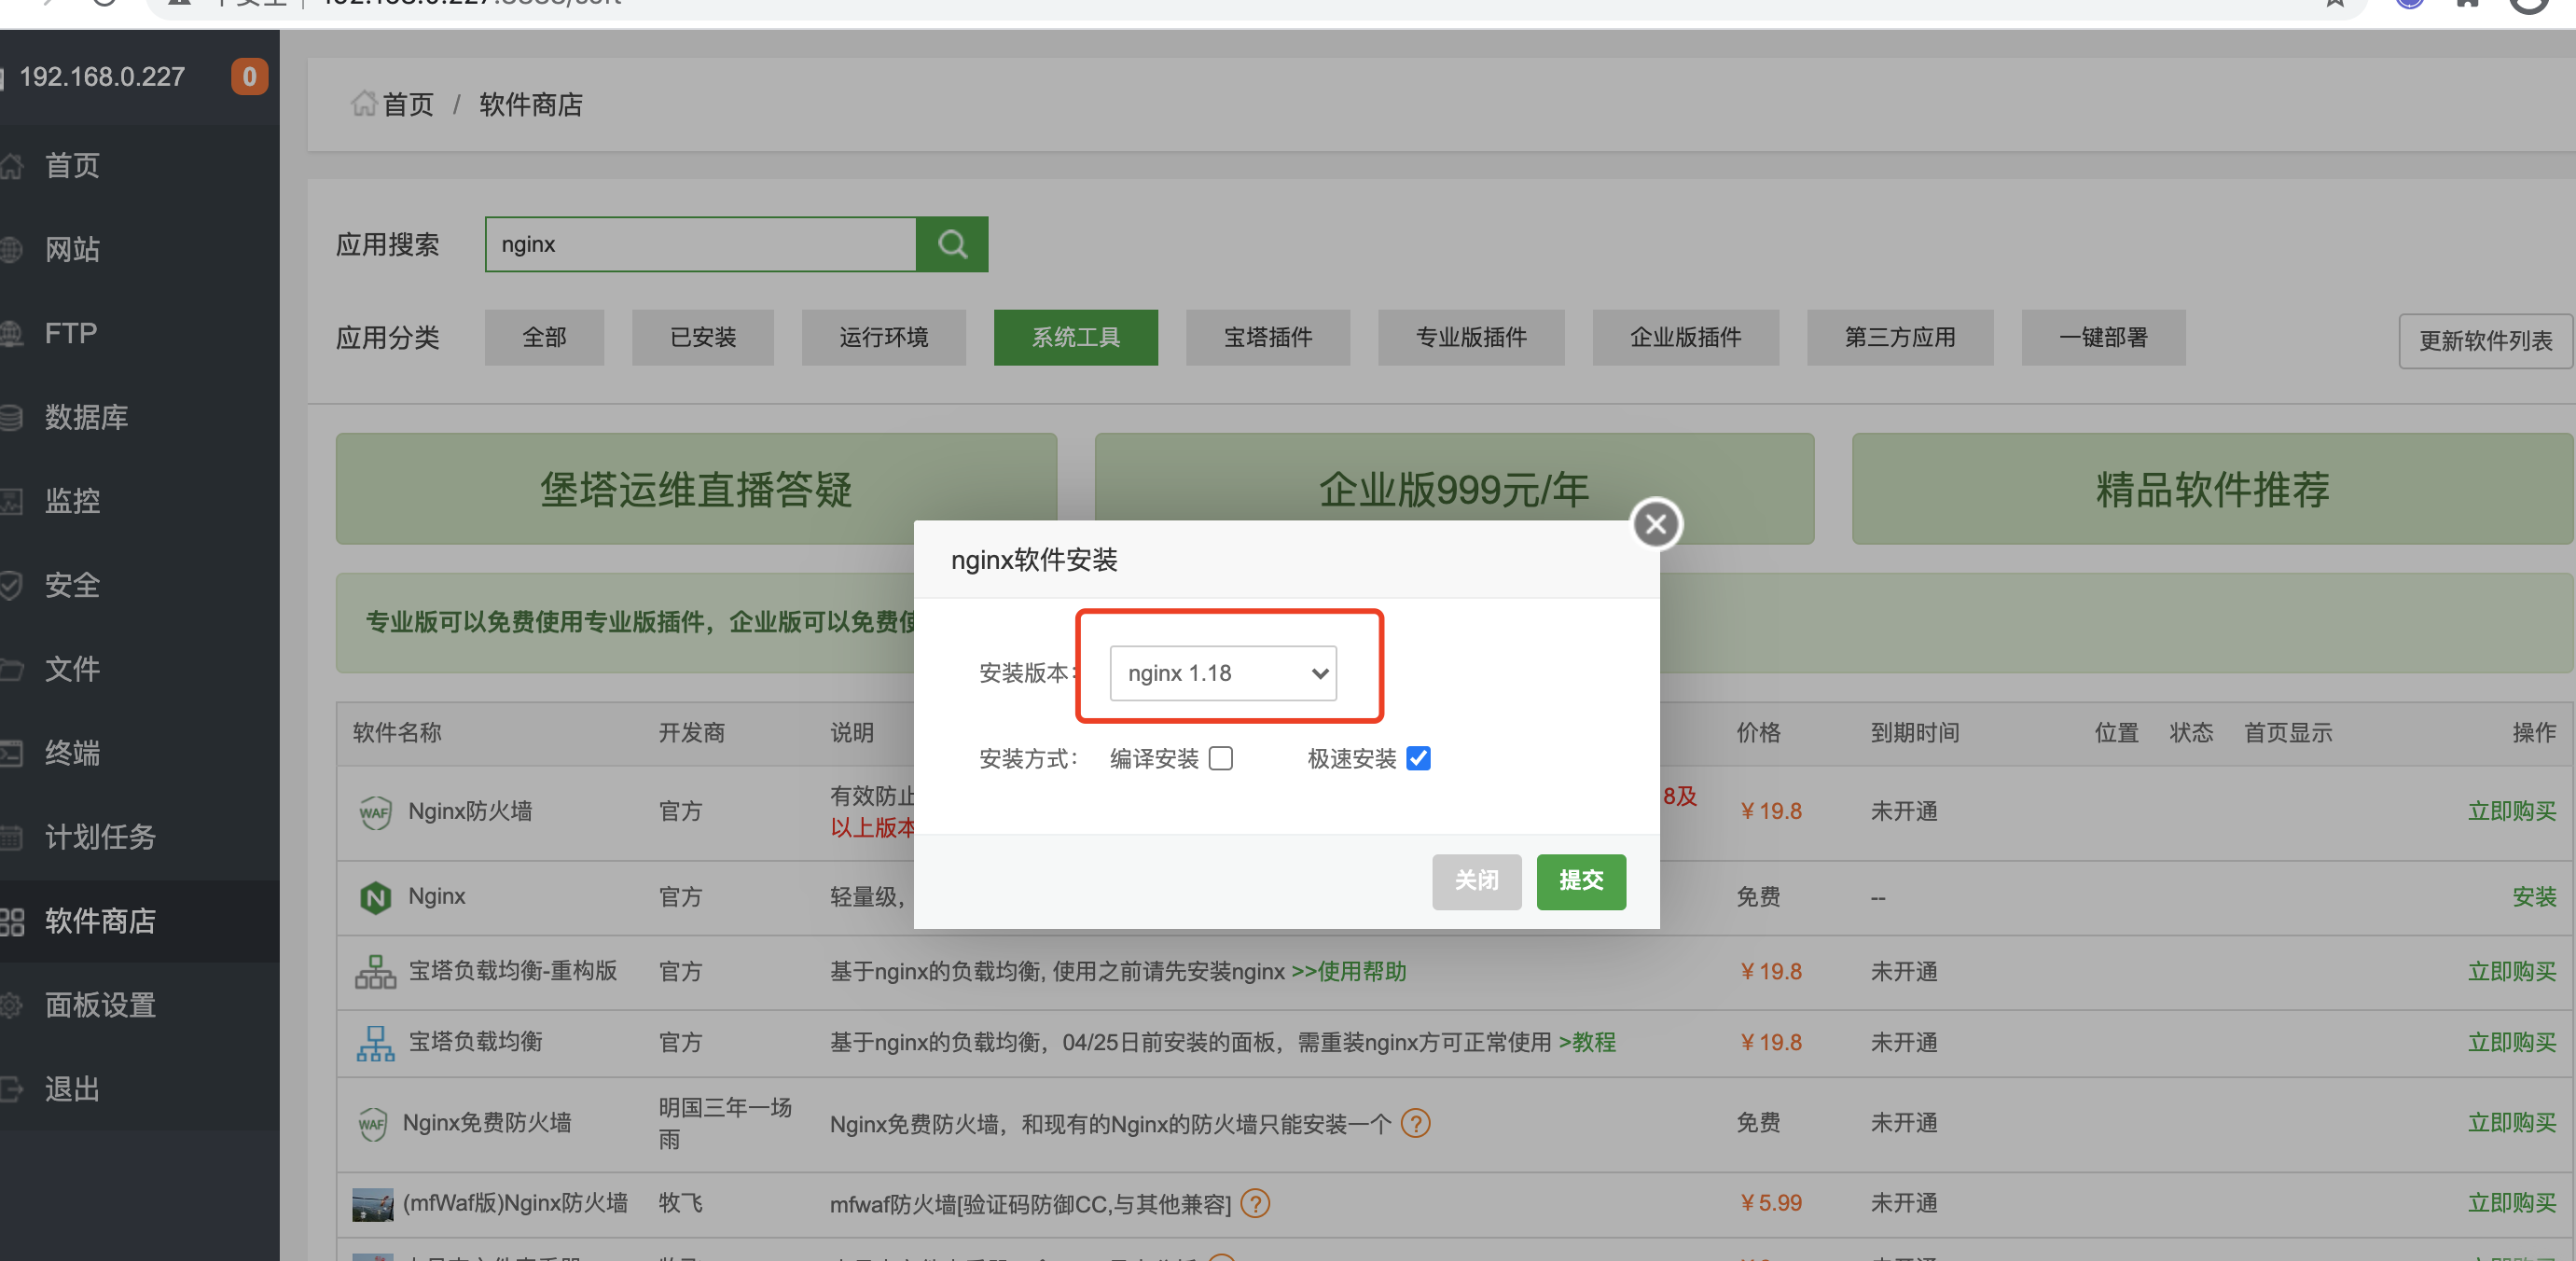Open 数据库 in the sidebar menu
Screen dimensions: 2576x1261
click(86, 417)
